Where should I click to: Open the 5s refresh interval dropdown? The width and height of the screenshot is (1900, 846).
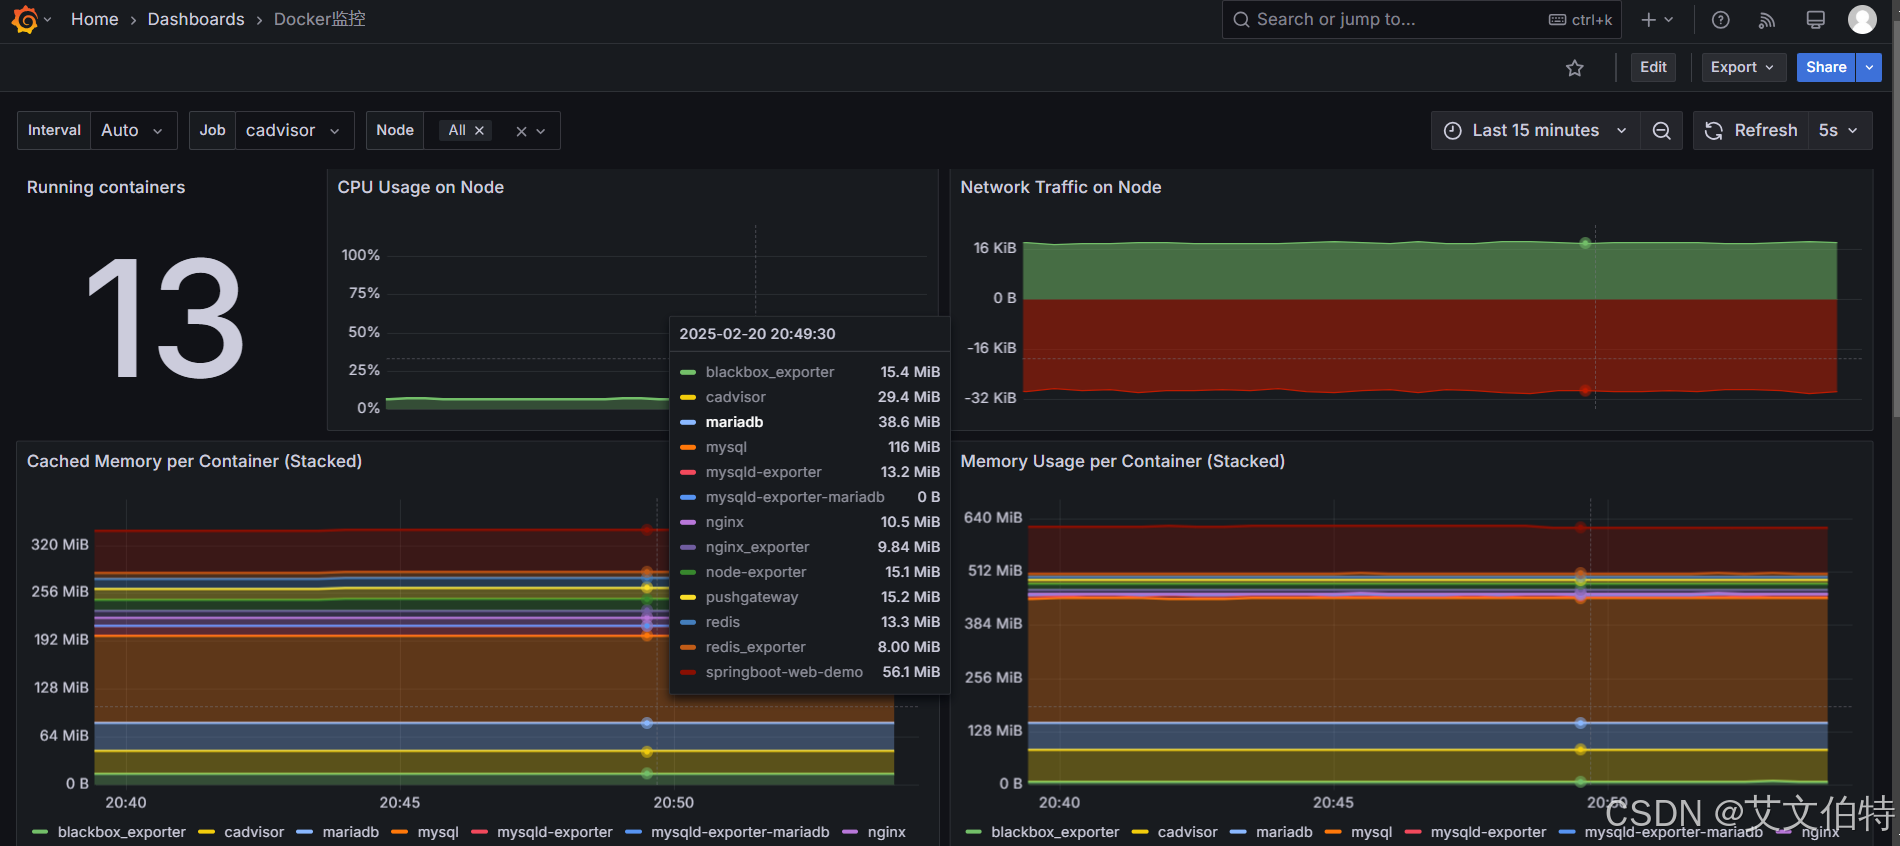click(x=1839, y=131)
